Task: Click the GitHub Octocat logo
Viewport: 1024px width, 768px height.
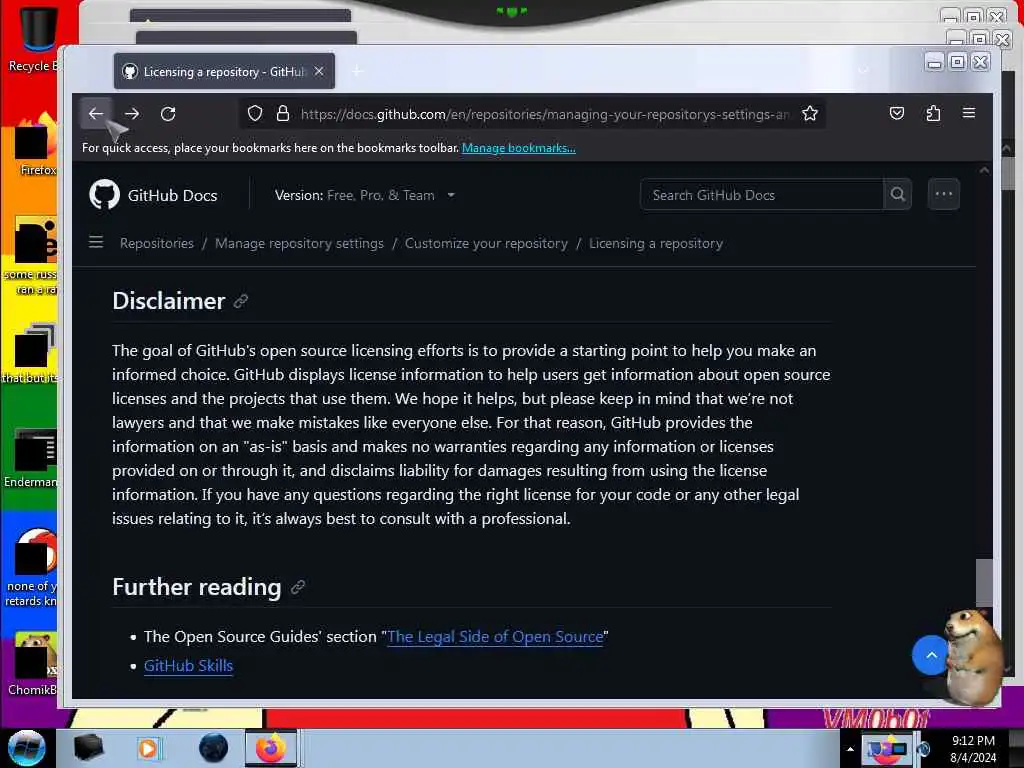Action: tap(104, 195)
